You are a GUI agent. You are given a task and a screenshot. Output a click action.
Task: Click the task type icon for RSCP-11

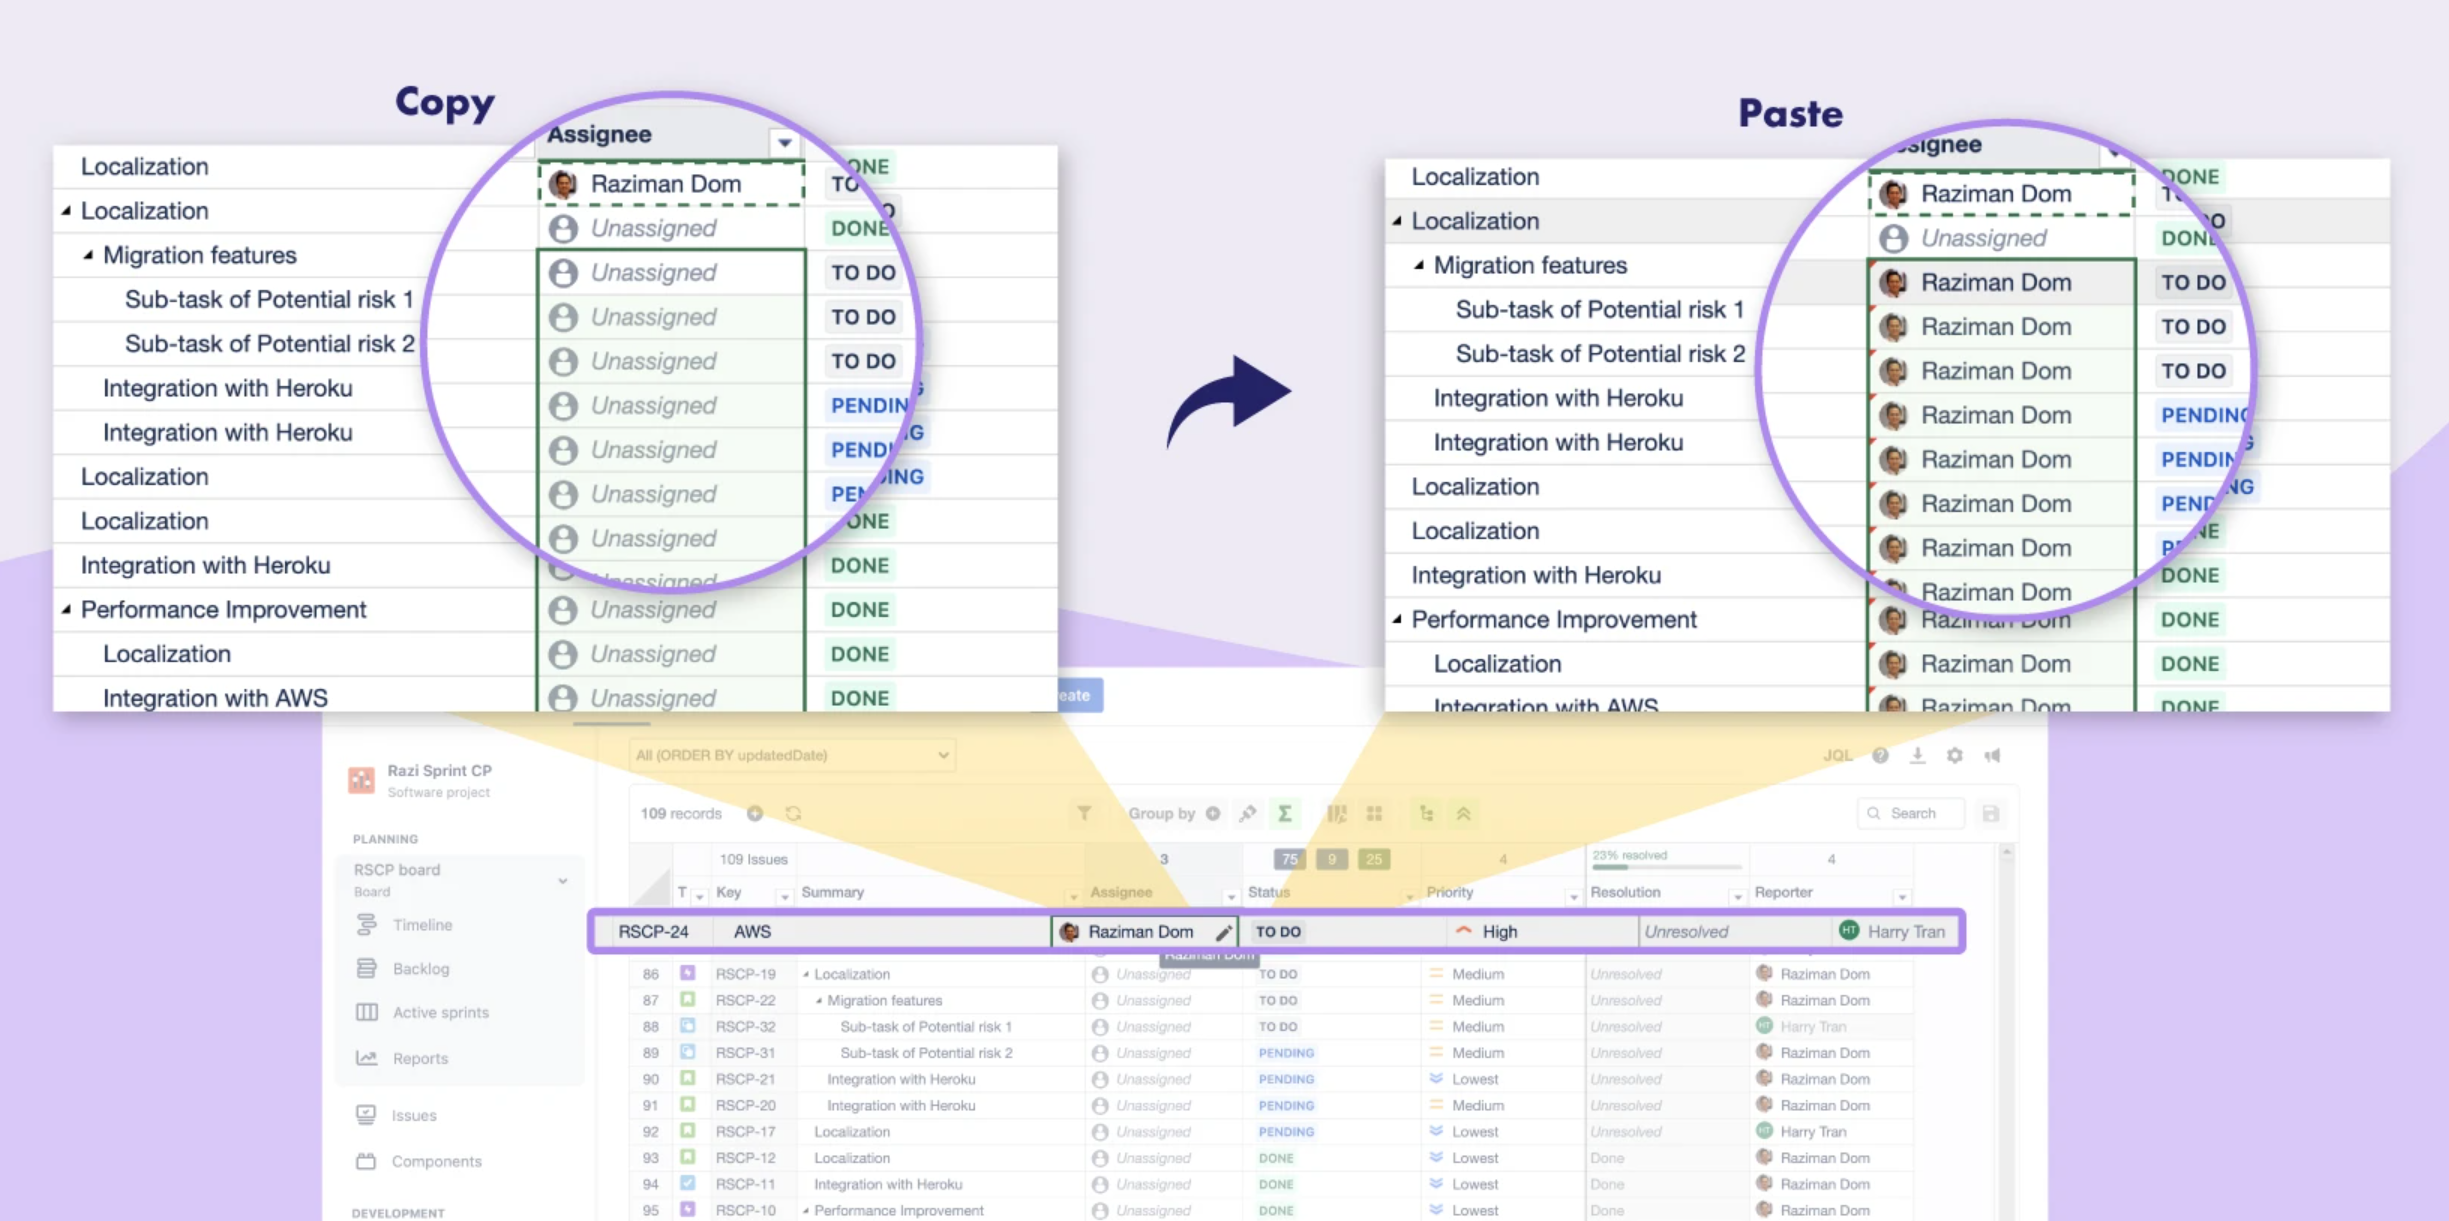coord(688,1183)
